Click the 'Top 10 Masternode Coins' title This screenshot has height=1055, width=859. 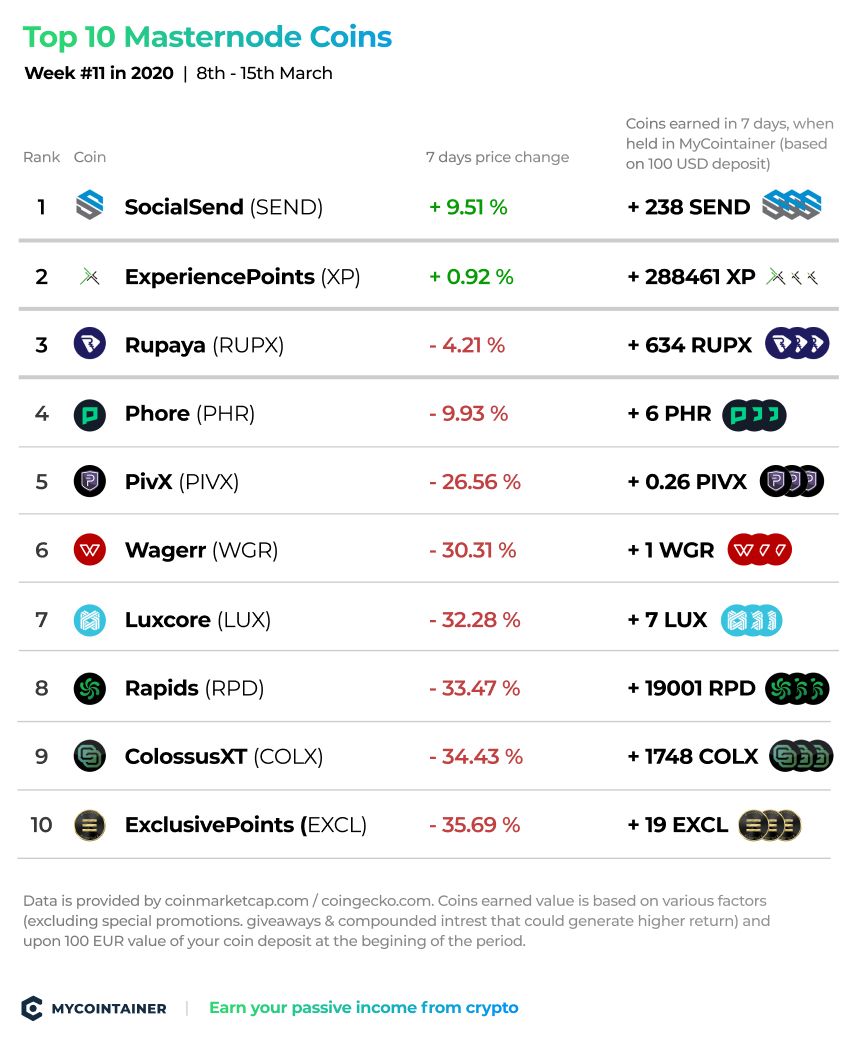(207, 37)
